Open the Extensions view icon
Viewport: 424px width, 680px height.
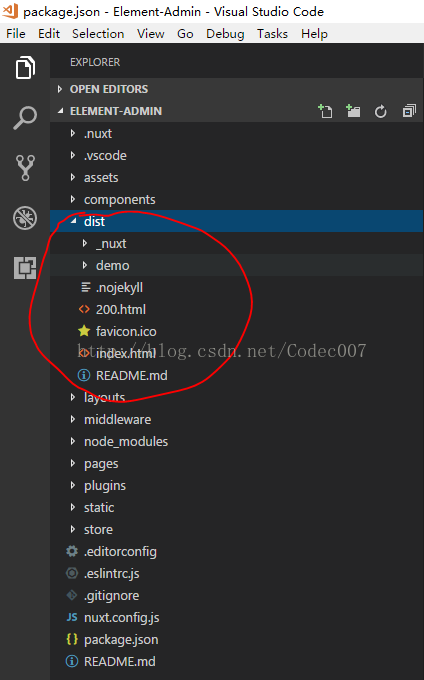coord(25,268)
